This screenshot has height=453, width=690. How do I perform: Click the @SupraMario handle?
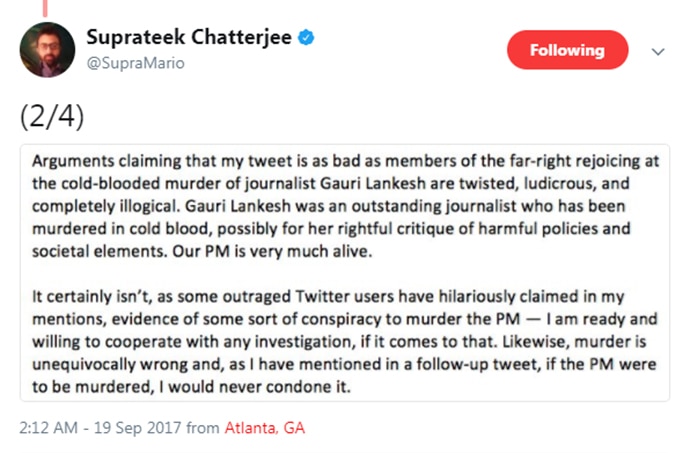(135, 62)
